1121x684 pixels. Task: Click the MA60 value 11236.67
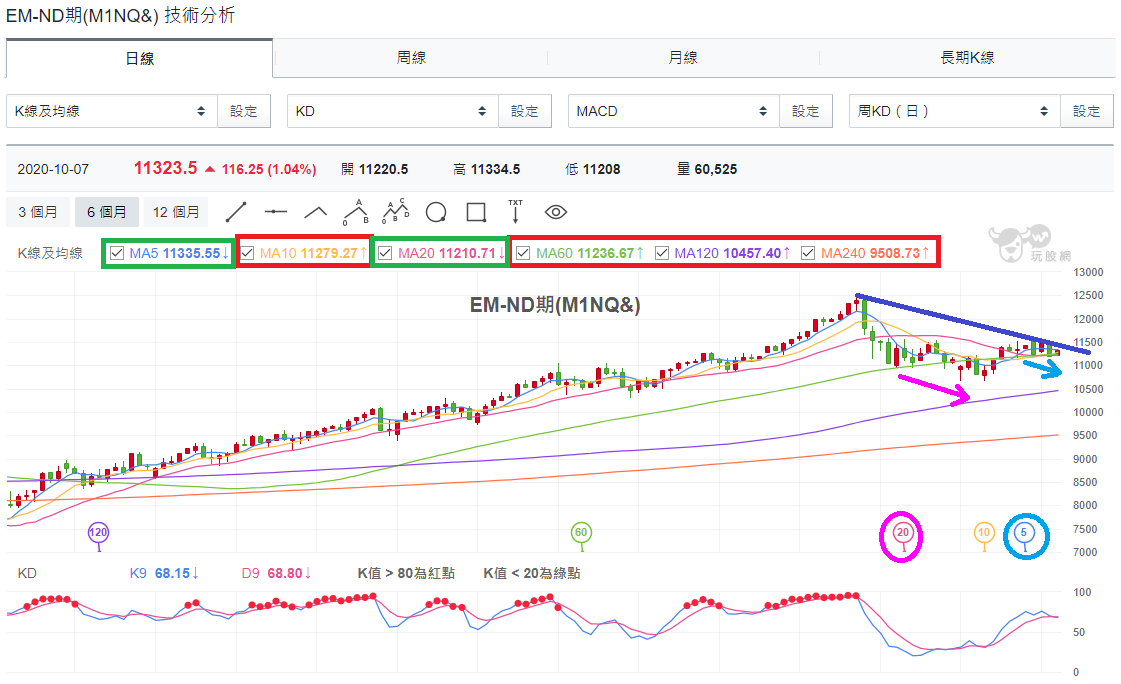pos(606,253)
